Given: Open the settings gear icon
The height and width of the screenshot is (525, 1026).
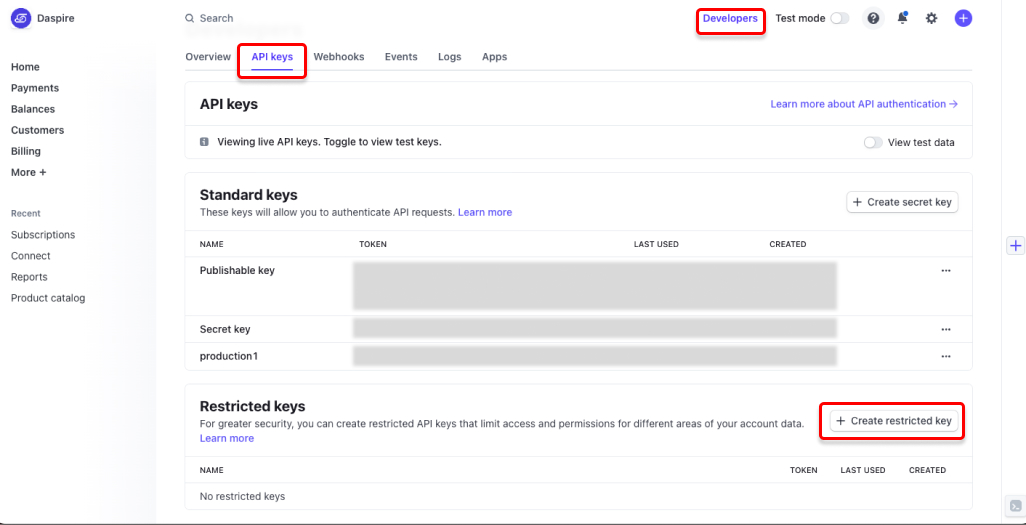Looking at the screenshot, I should pos(931,18).
